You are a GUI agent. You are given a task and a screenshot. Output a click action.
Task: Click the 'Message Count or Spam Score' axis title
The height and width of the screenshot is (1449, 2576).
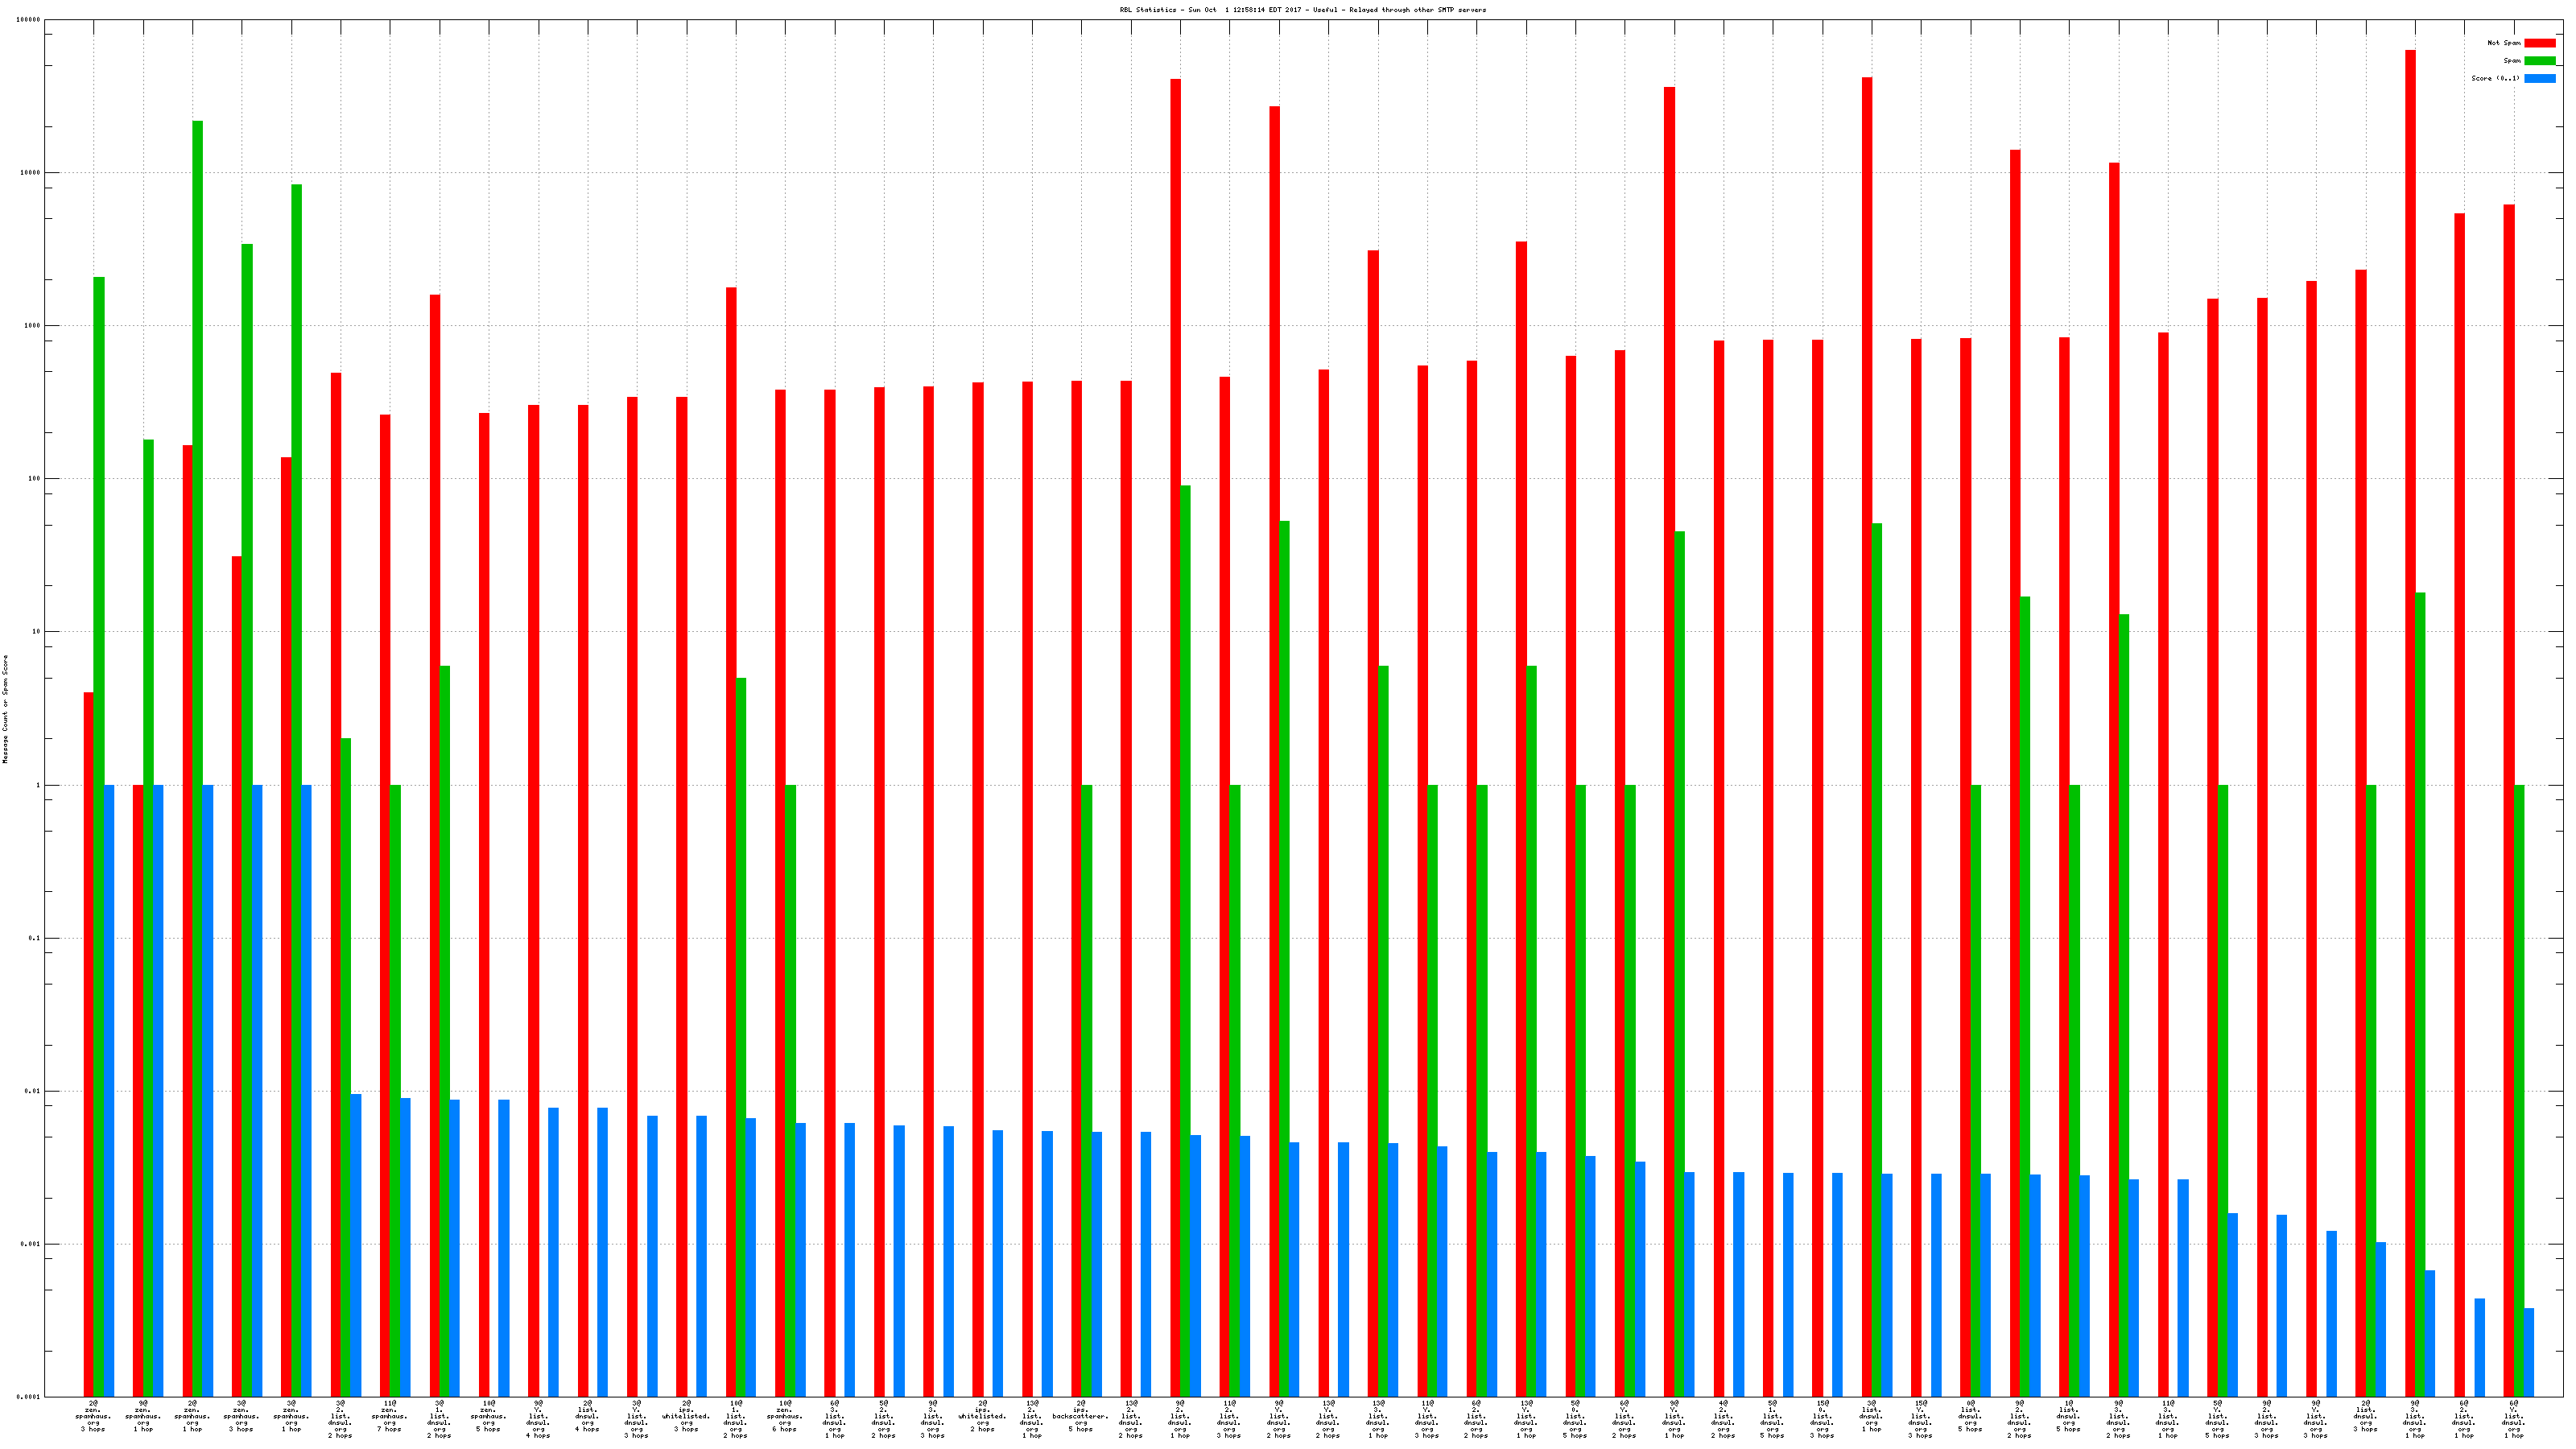coord(5,709)
